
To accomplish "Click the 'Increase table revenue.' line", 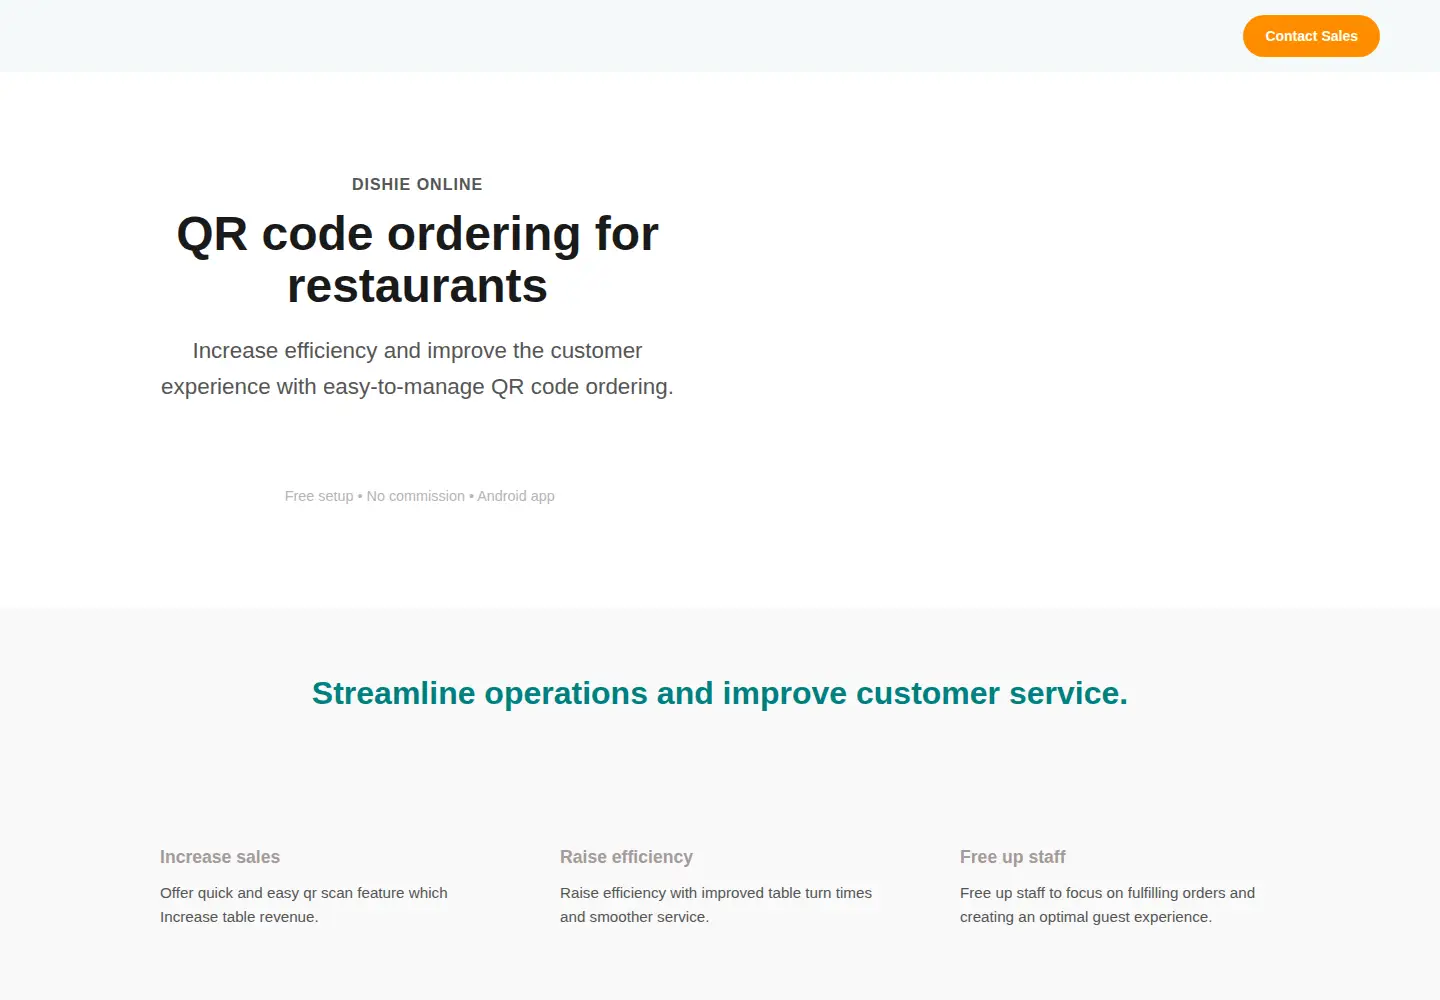I will click(x=239, y=917).
